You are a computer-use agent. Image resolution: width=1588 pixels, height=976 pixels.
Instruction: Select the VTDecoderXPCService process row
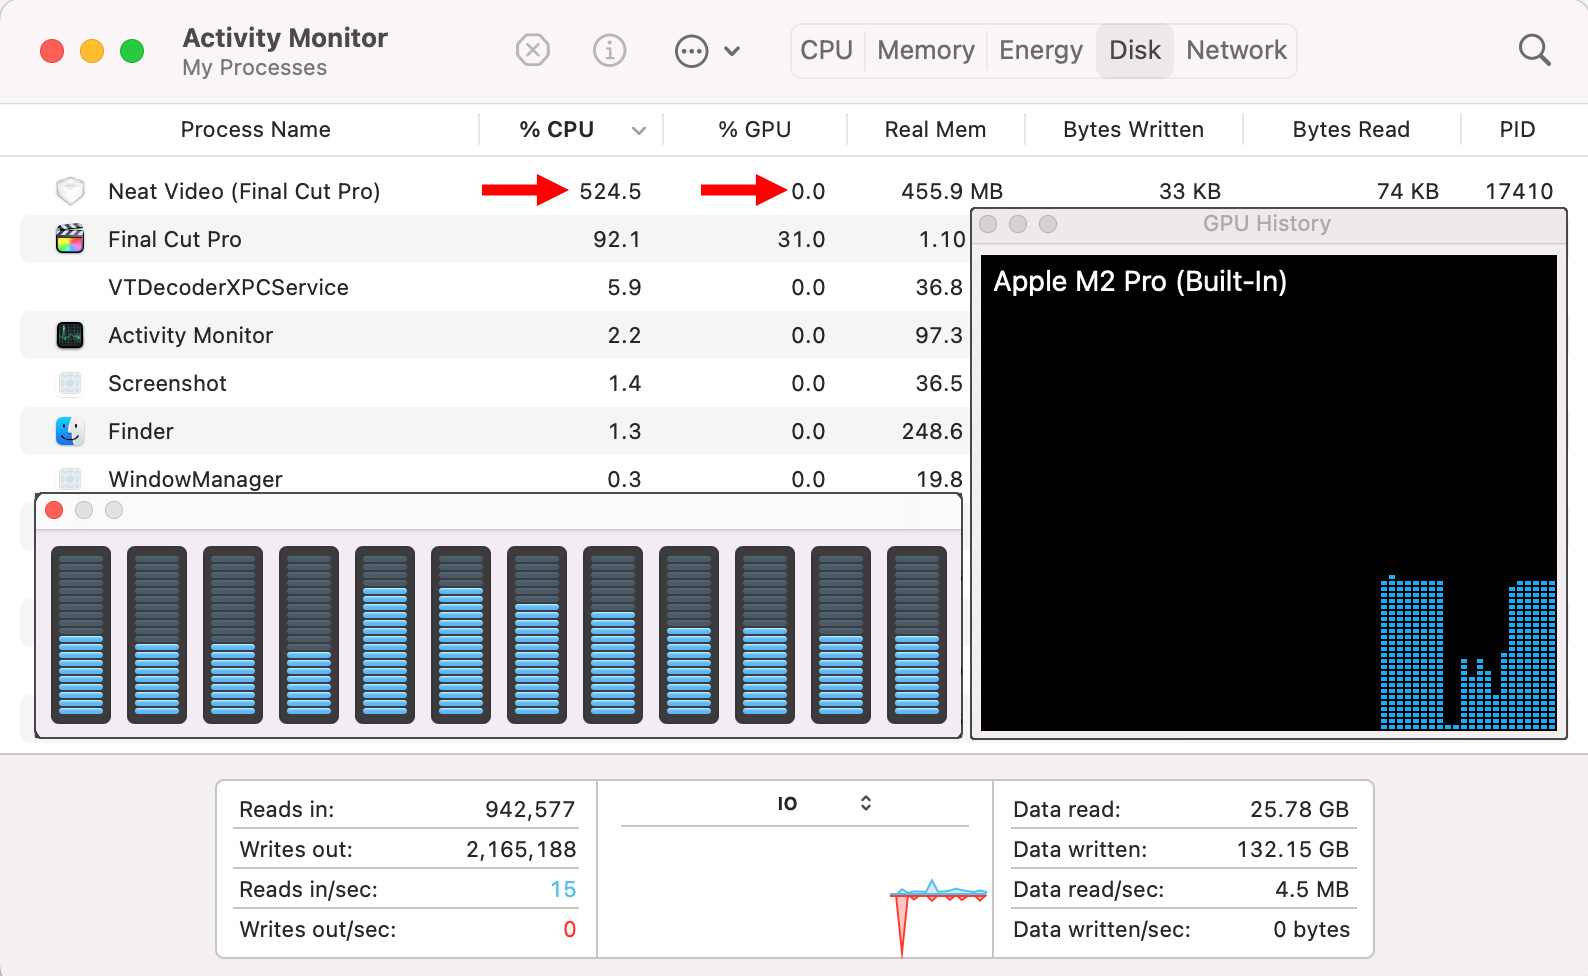228,287
